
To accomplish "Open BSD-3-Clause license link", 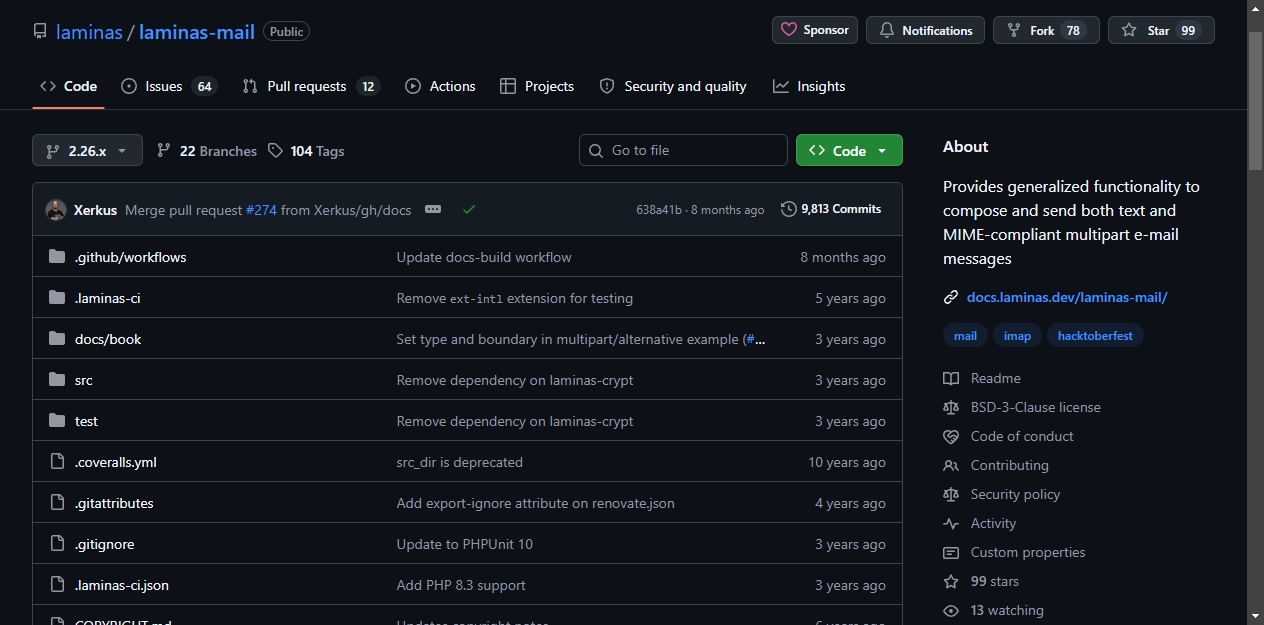I will (1022, 407).
